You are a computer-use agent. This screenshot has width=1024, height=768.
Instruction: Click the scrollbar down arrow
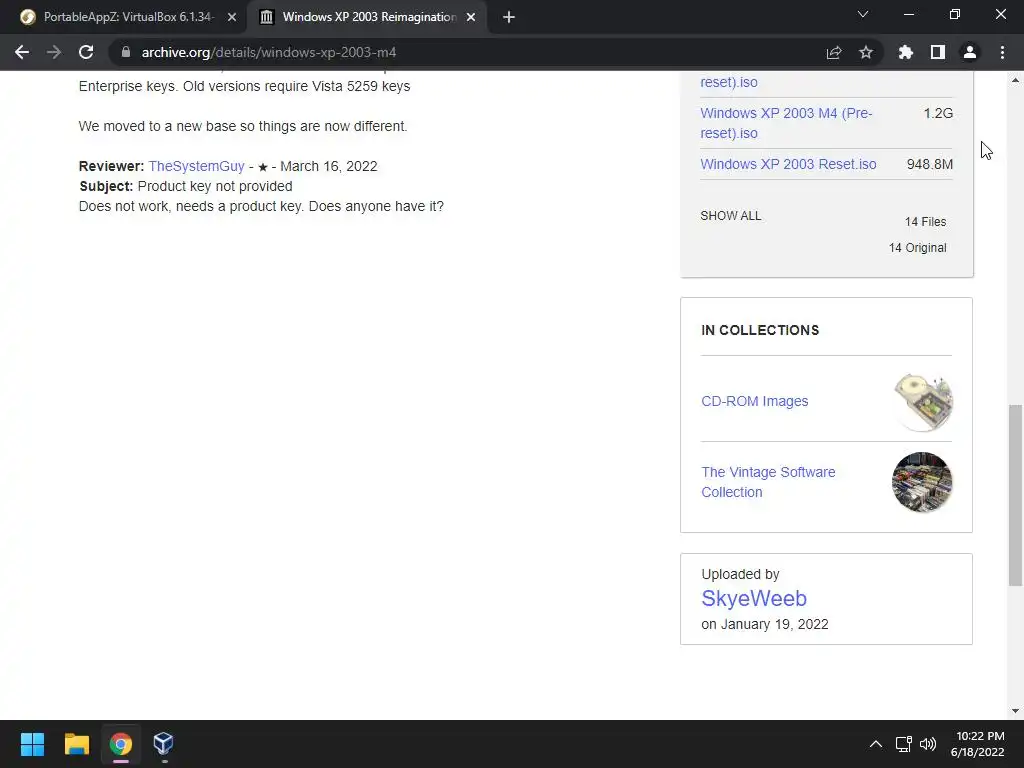pos(1015,711)
